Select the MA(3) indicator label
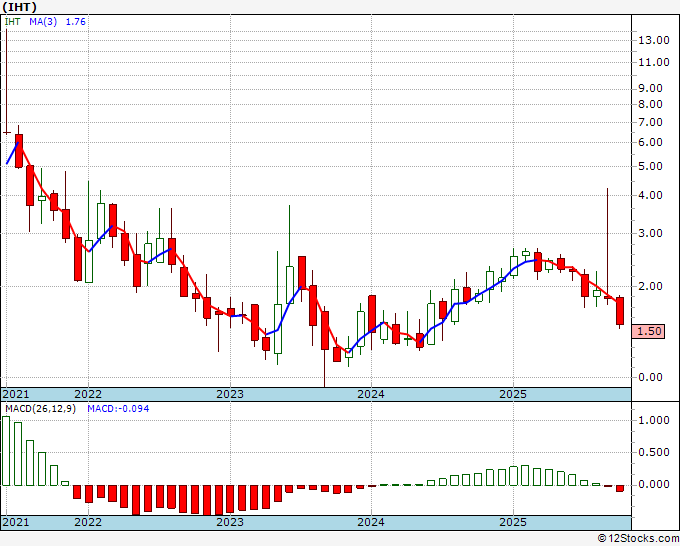The width and height of the screenshot is (680, 546). point(43,22)
